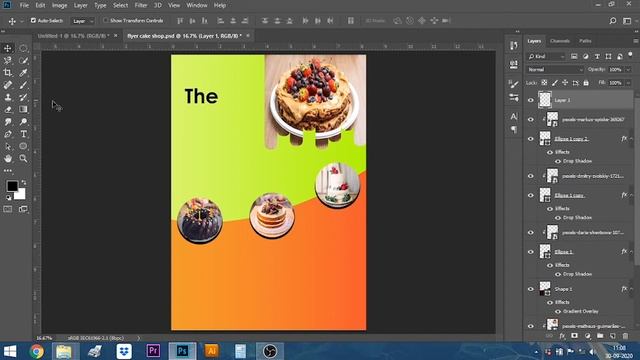Click the black foreground color swatch

coord(12,186)
